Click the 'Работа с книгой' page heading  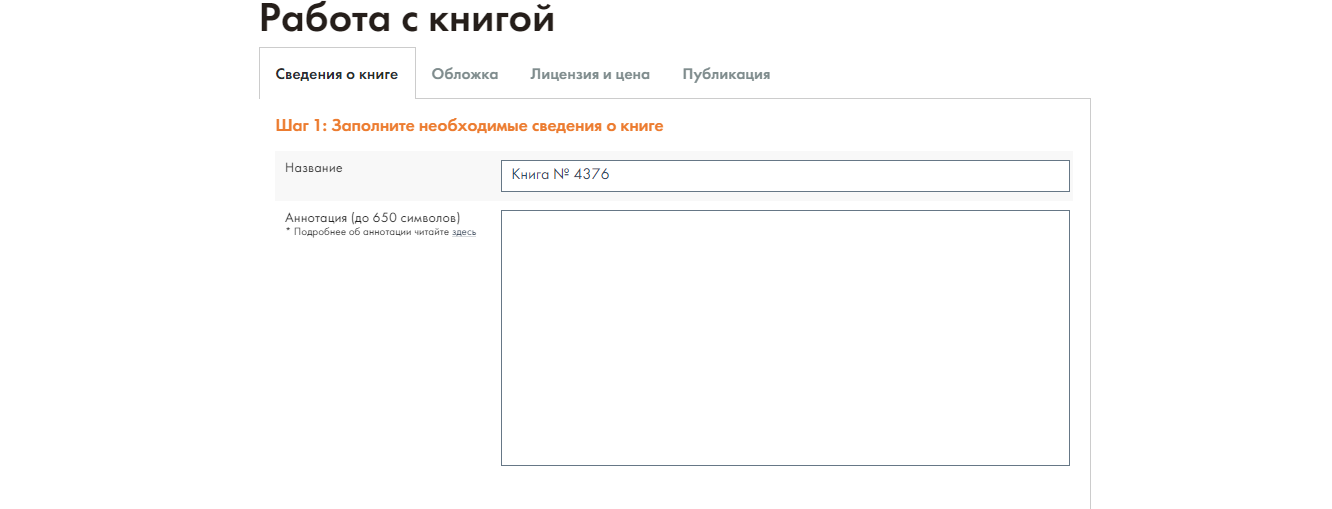click(x=406, y=19)
